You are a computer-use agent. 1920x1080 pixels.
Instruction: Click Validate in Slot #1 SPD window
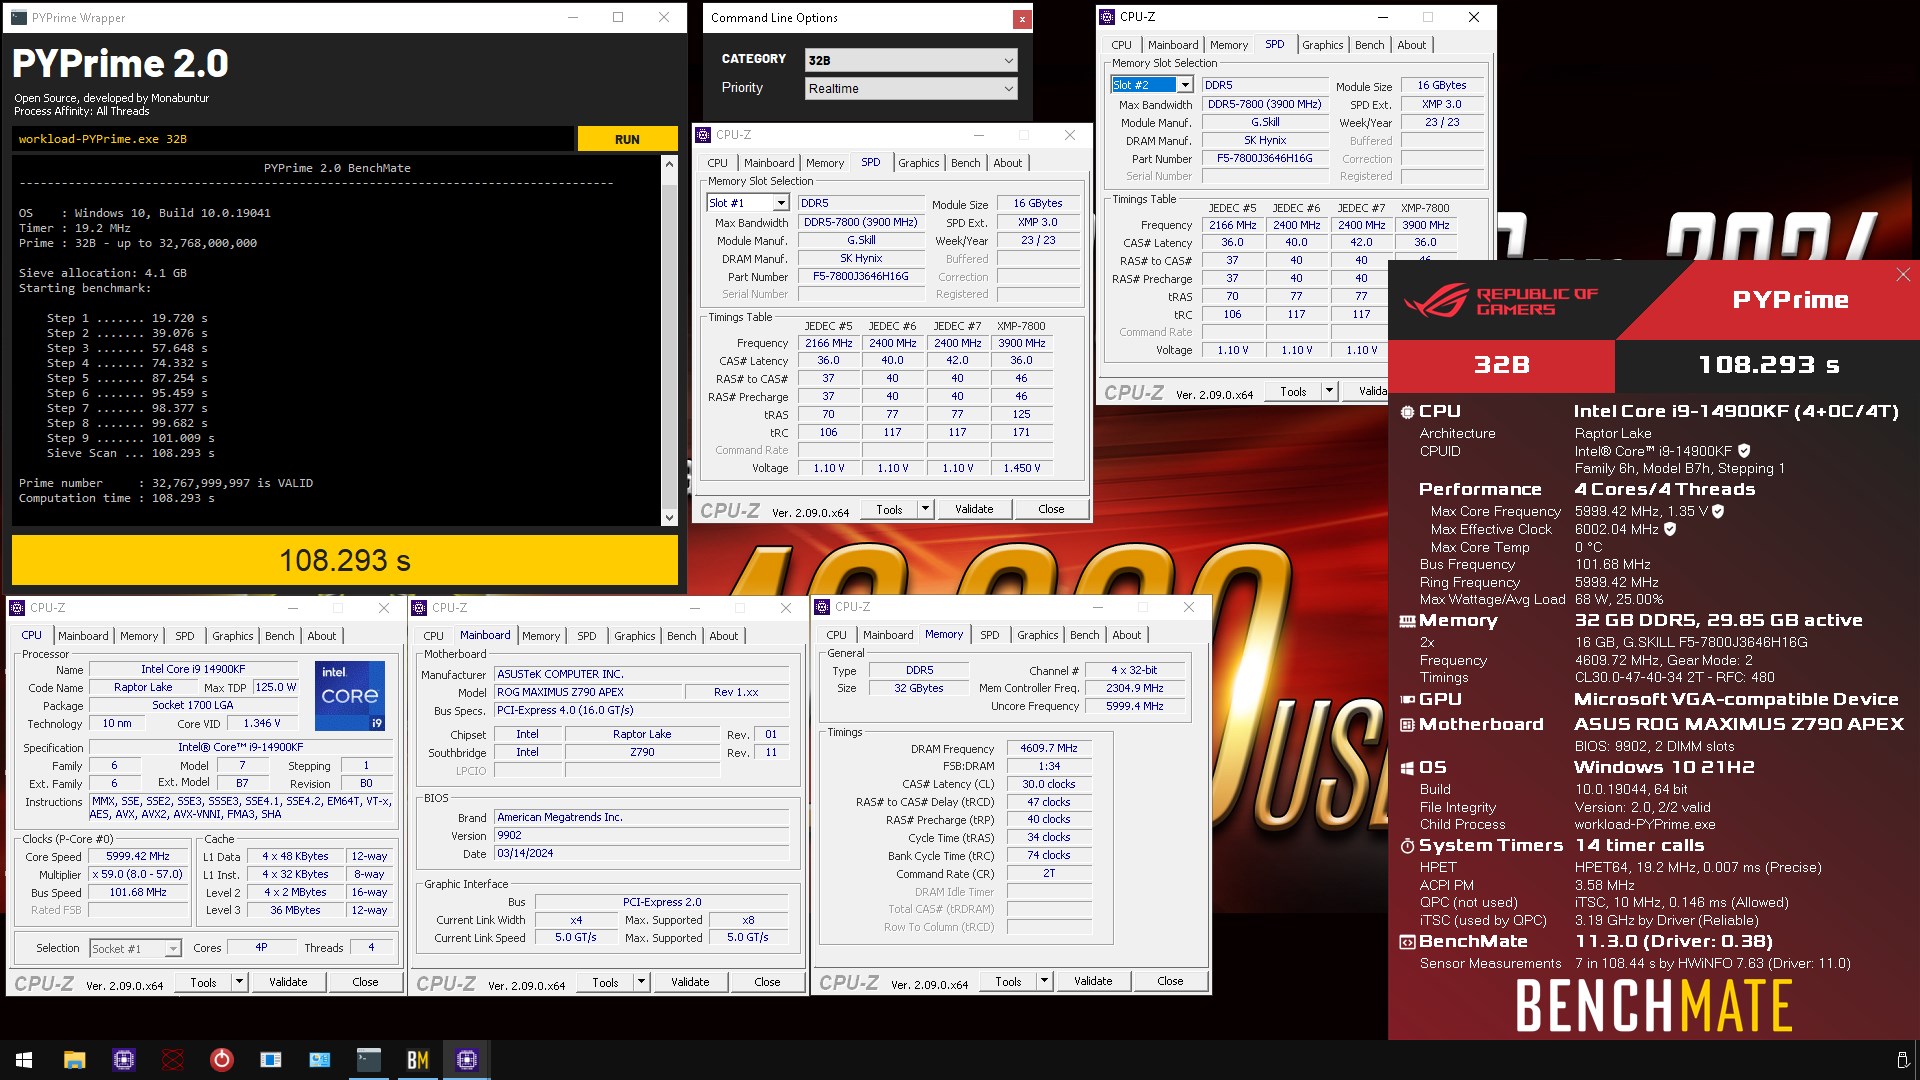tap(974, 509)
